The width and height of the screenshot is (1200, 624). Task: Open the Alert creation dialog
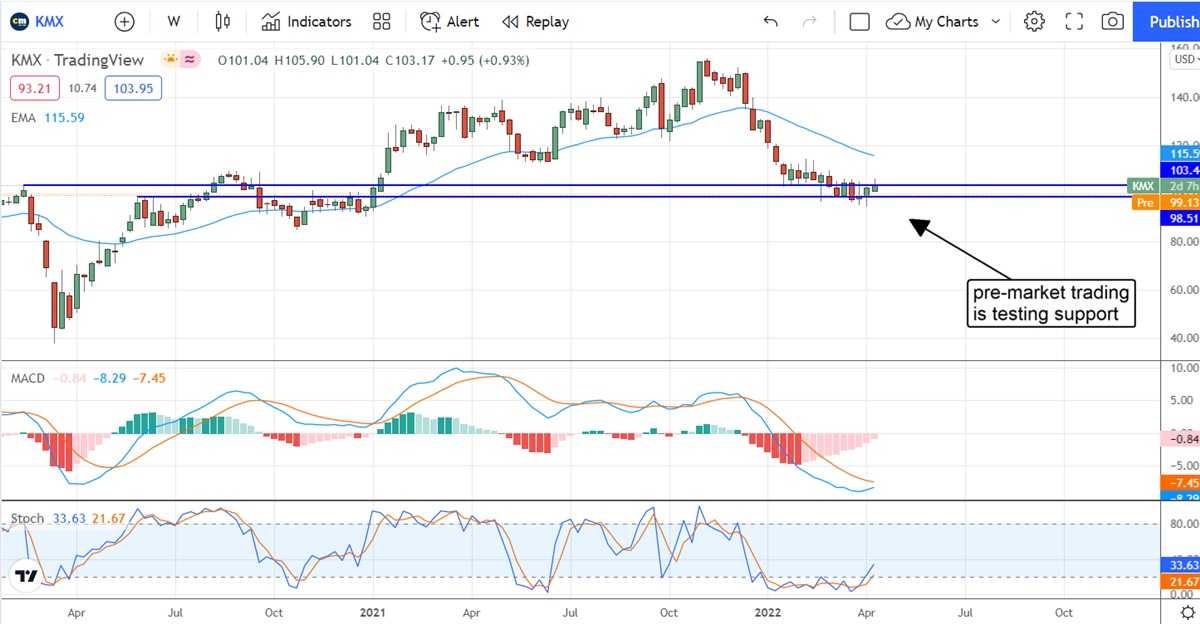pos(449,21)
